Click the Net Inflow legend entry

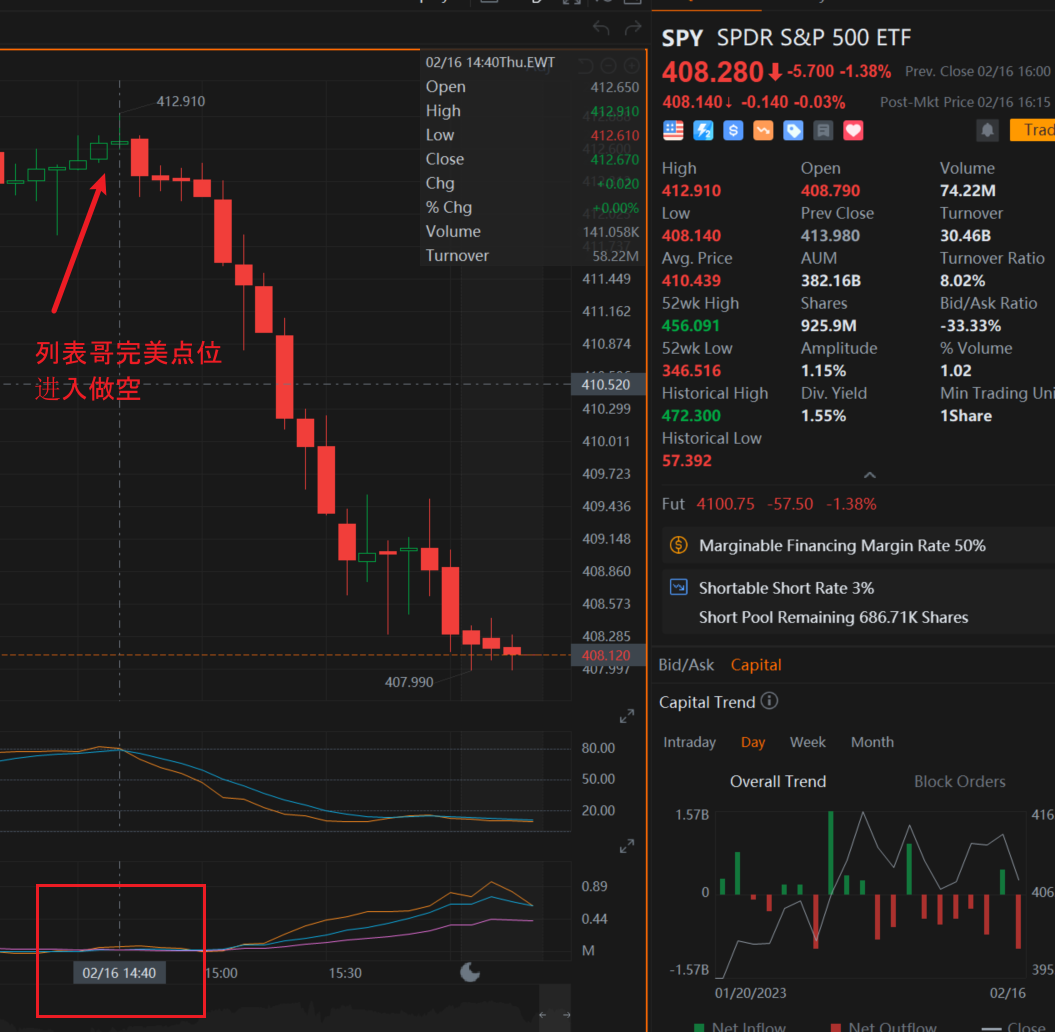coord(739,1026)
